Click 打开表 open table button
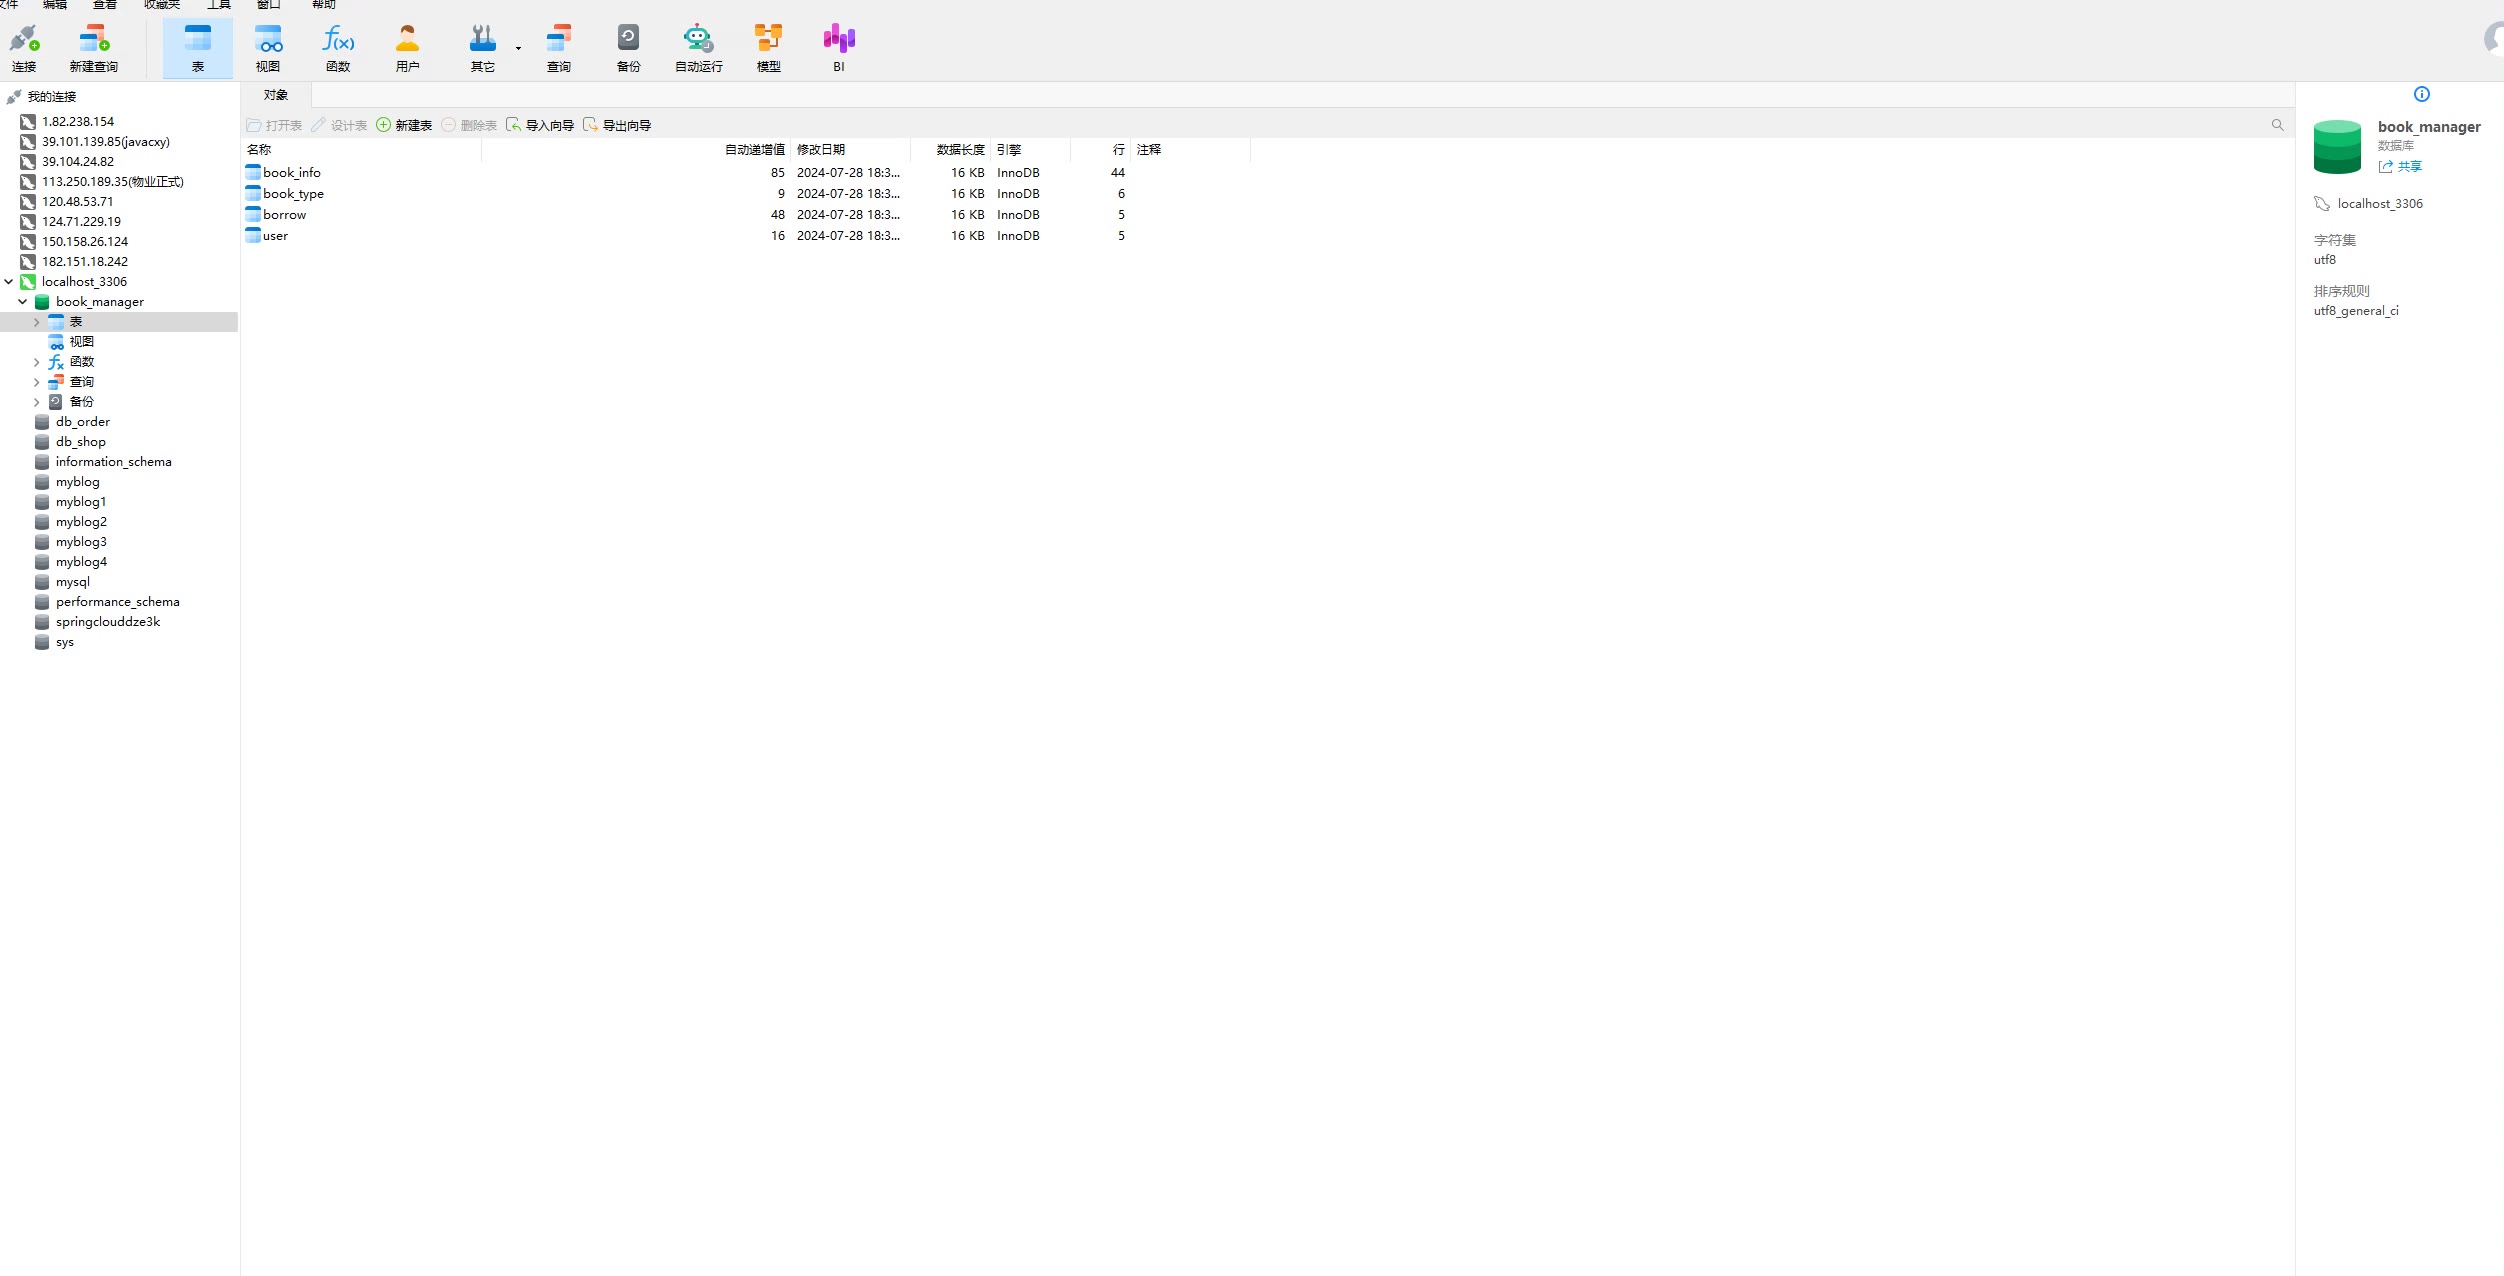2504x1276 pixels. pyautogui.click(x=274, y=125)
